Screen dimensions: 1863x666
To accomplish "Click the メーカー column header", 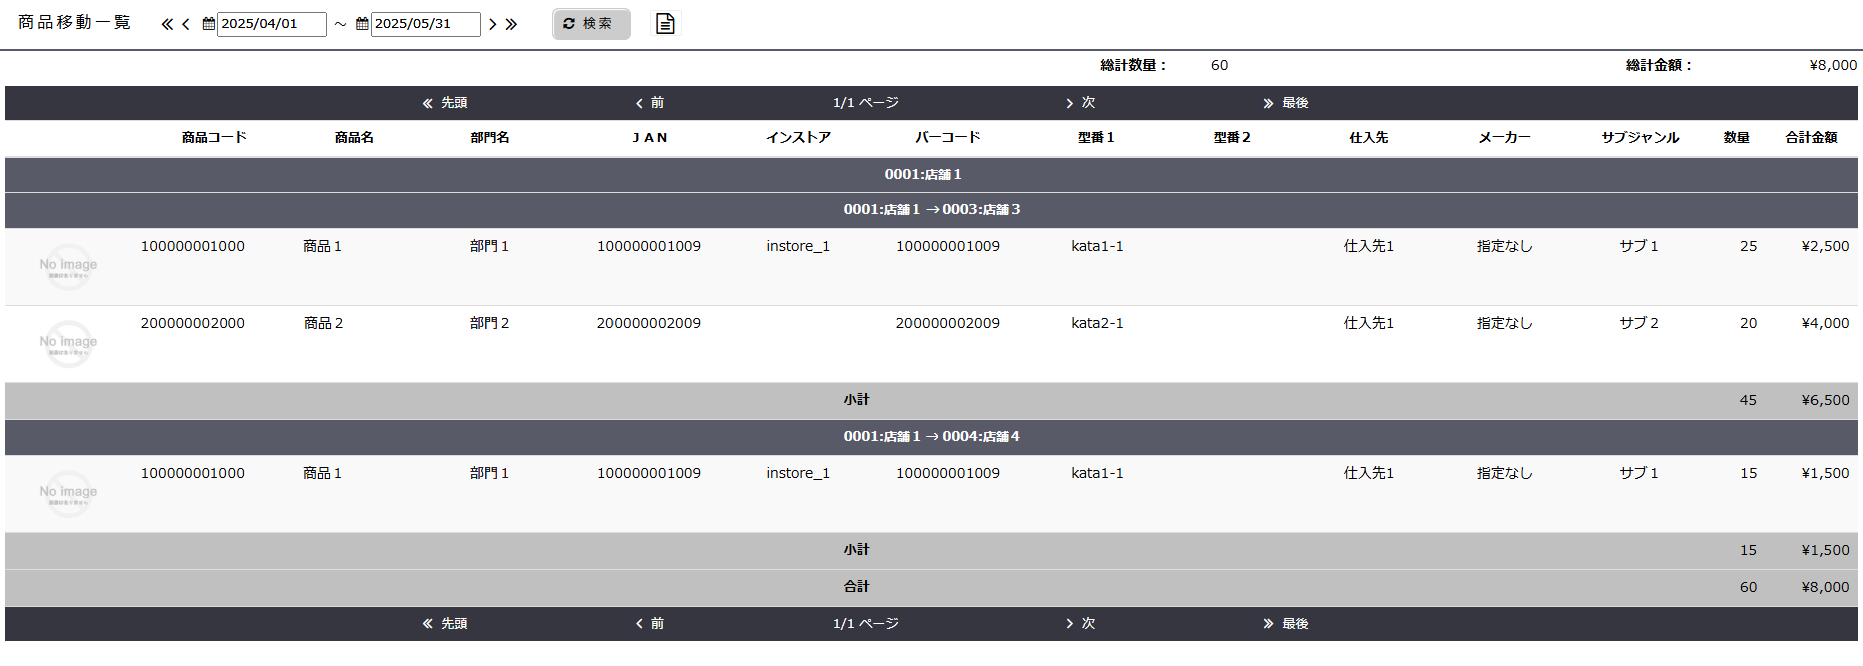I will 1505,138.
